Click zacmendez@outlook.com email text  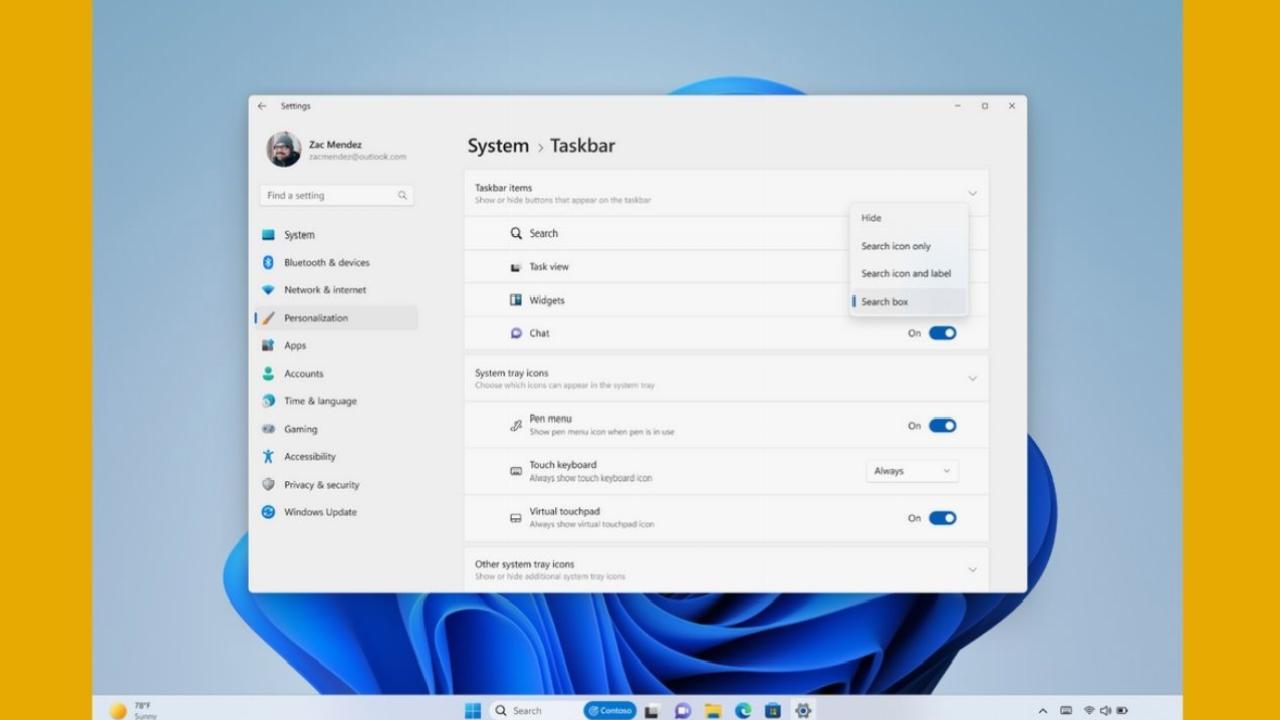(x=357, y=157)
